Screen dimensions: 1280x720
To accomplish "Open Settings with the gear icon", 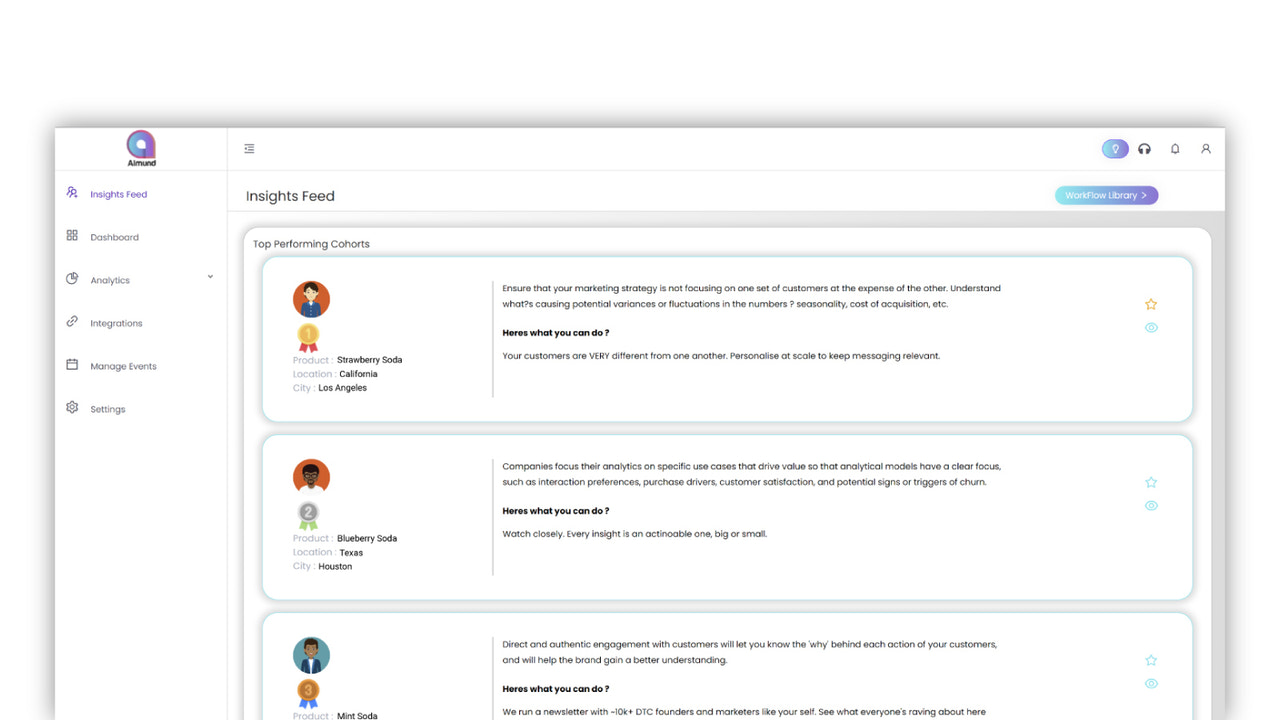I will [72, 408].
